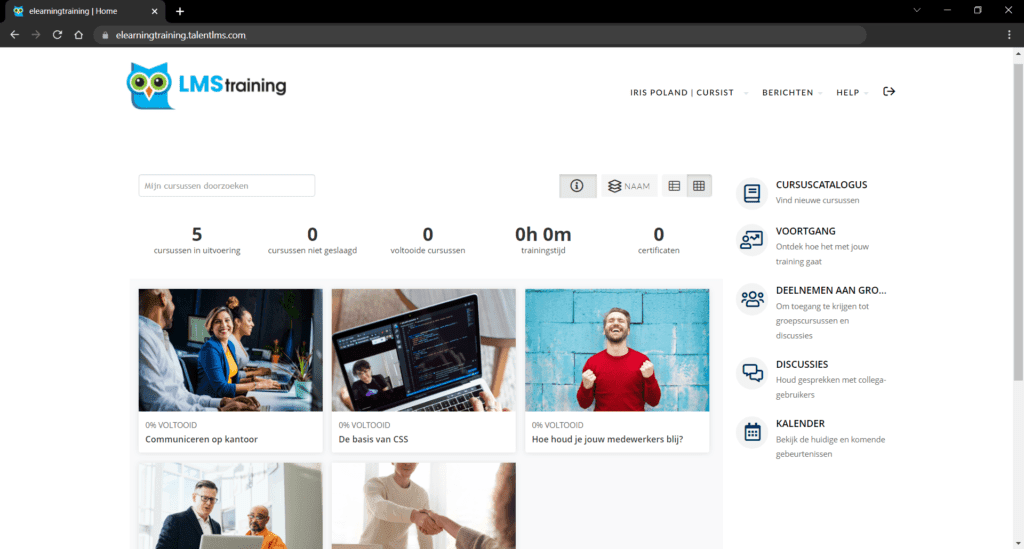This screenshot has height=549, width=1024.
Task: Open the browser three-dot menu
Action: (x=1009, y=35)
